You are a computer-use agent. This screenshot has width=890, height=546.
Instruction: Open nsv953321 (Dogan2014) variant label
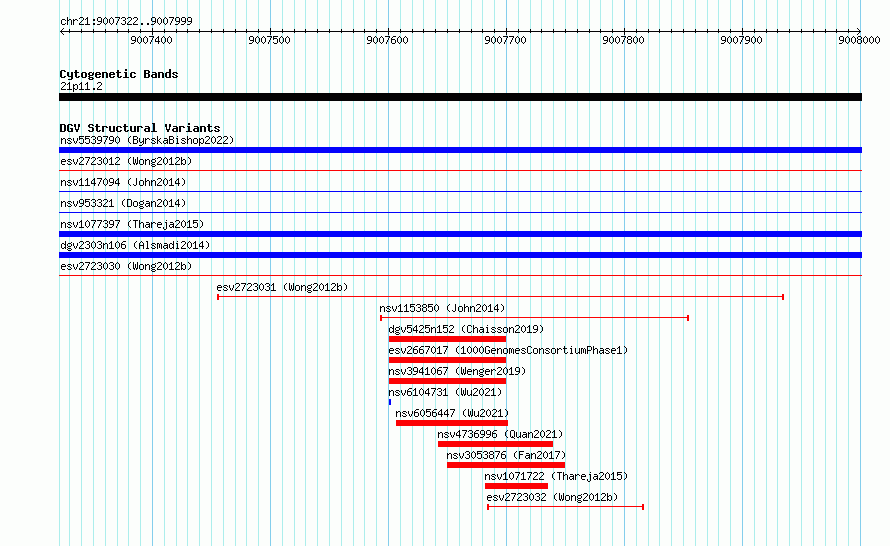point(123,203)
